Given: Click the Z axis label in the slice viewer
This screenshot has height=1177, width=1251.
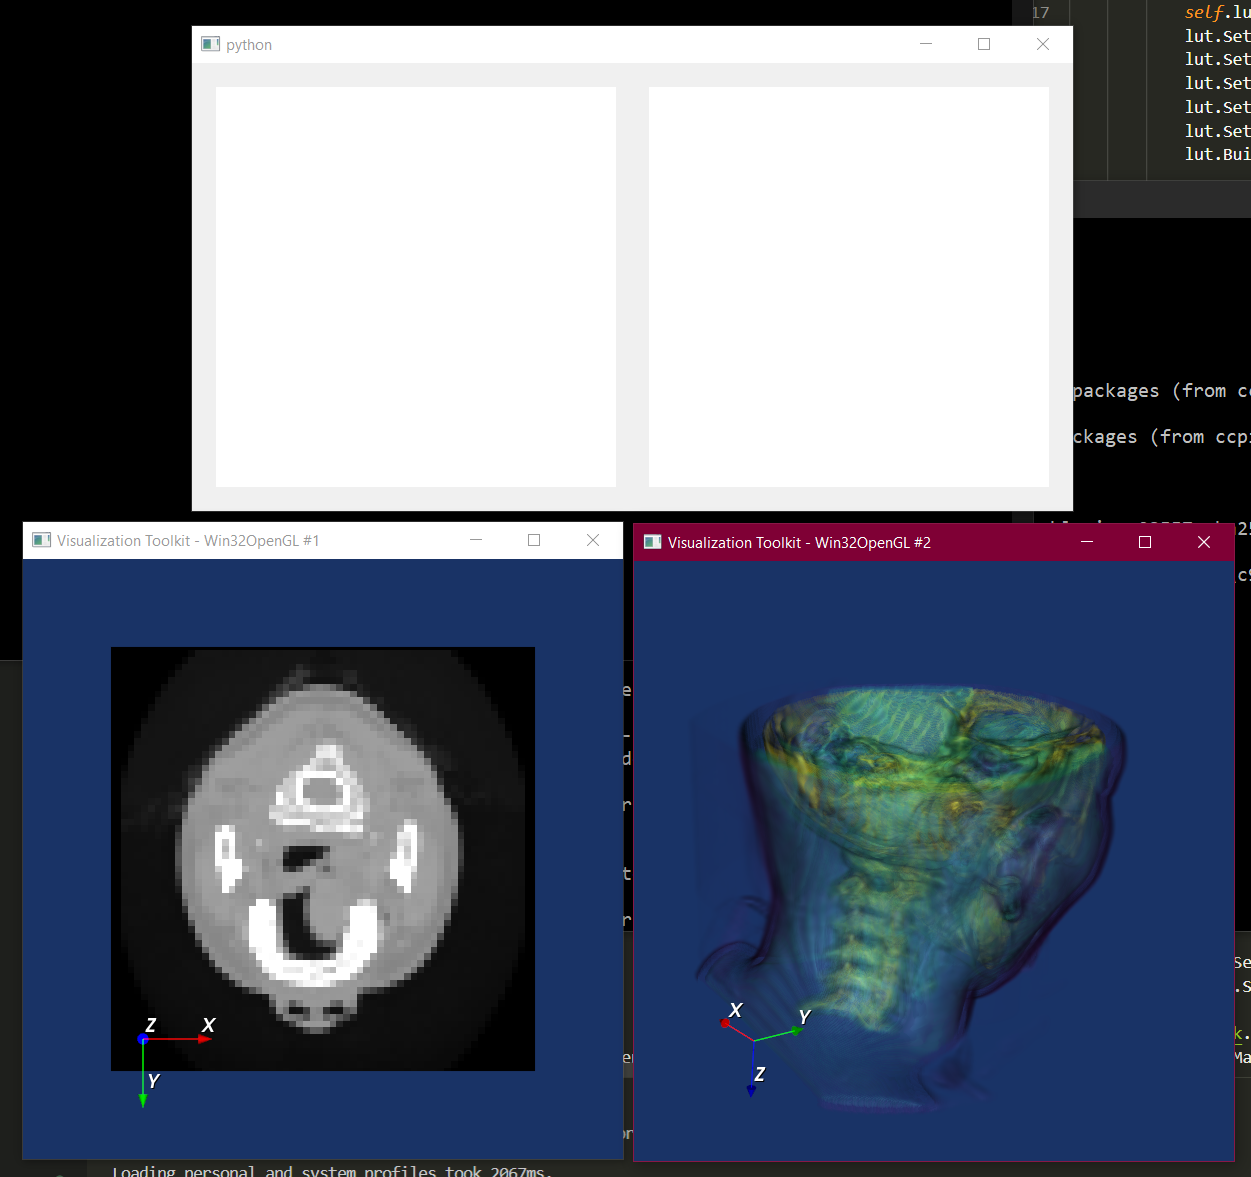Looking at the screenshot, I should [151, 1024].
